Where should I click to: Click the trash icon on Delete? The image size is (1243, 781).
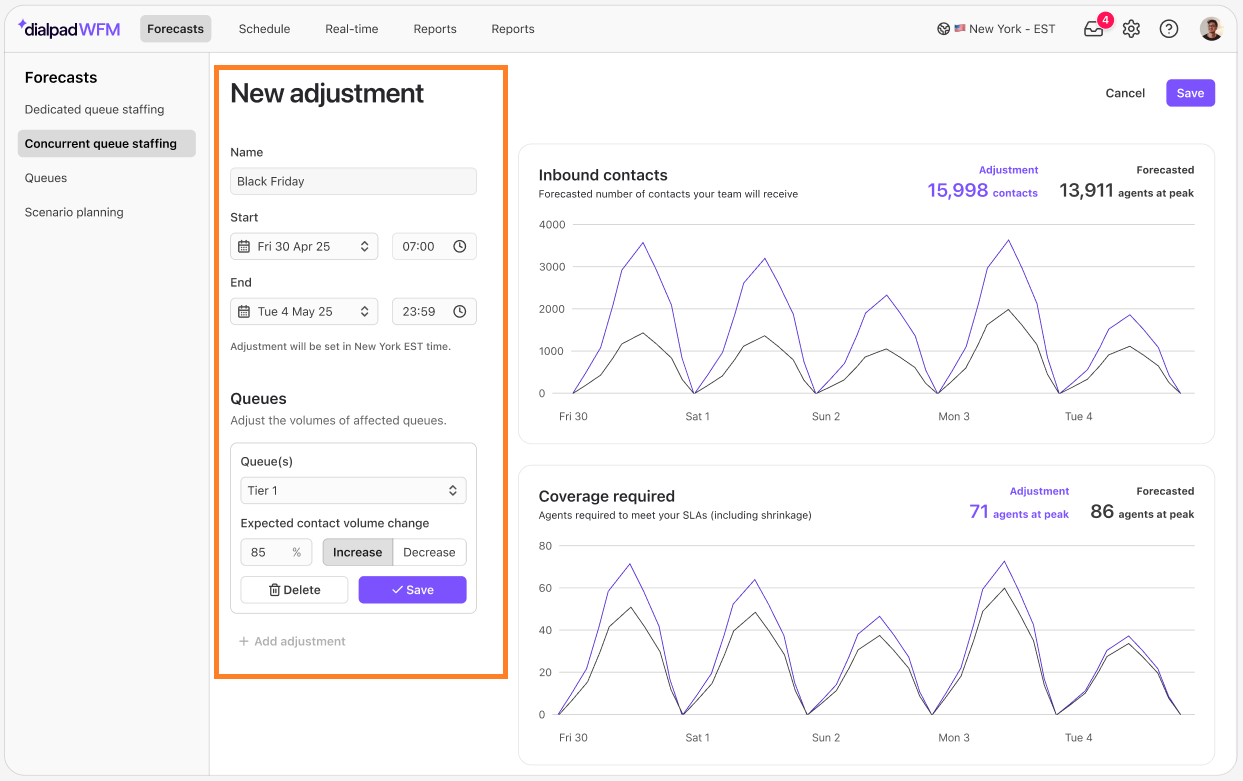pyautogui.click(x=275, y=590)
